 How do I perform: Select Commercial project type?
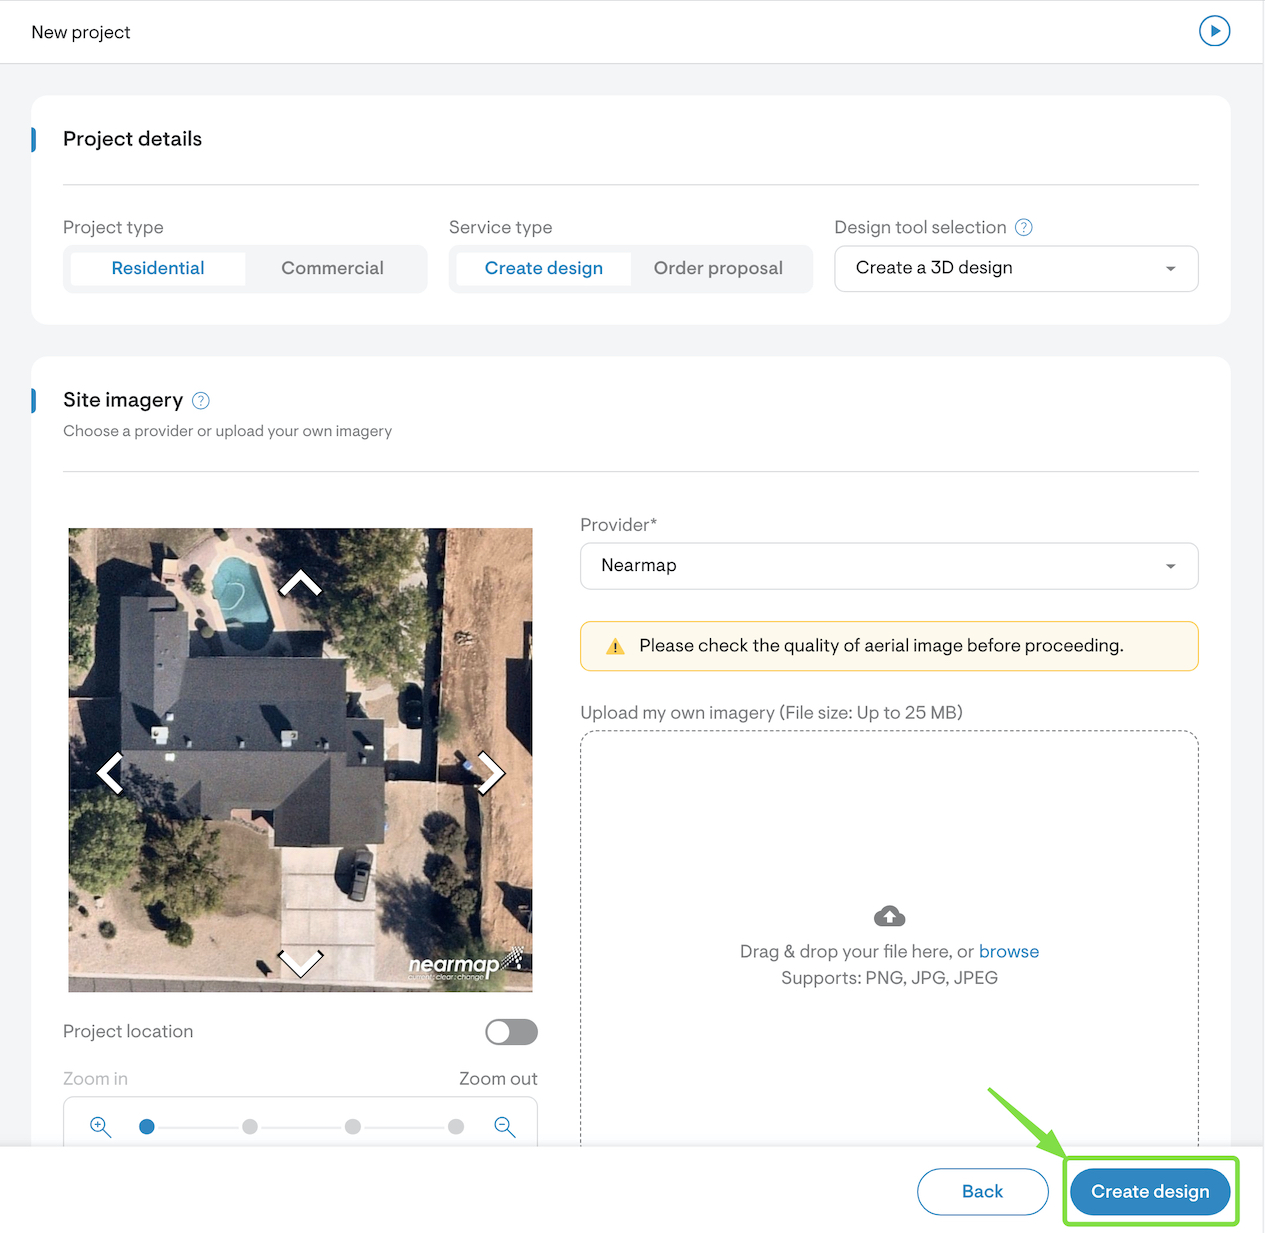point(332,268)
